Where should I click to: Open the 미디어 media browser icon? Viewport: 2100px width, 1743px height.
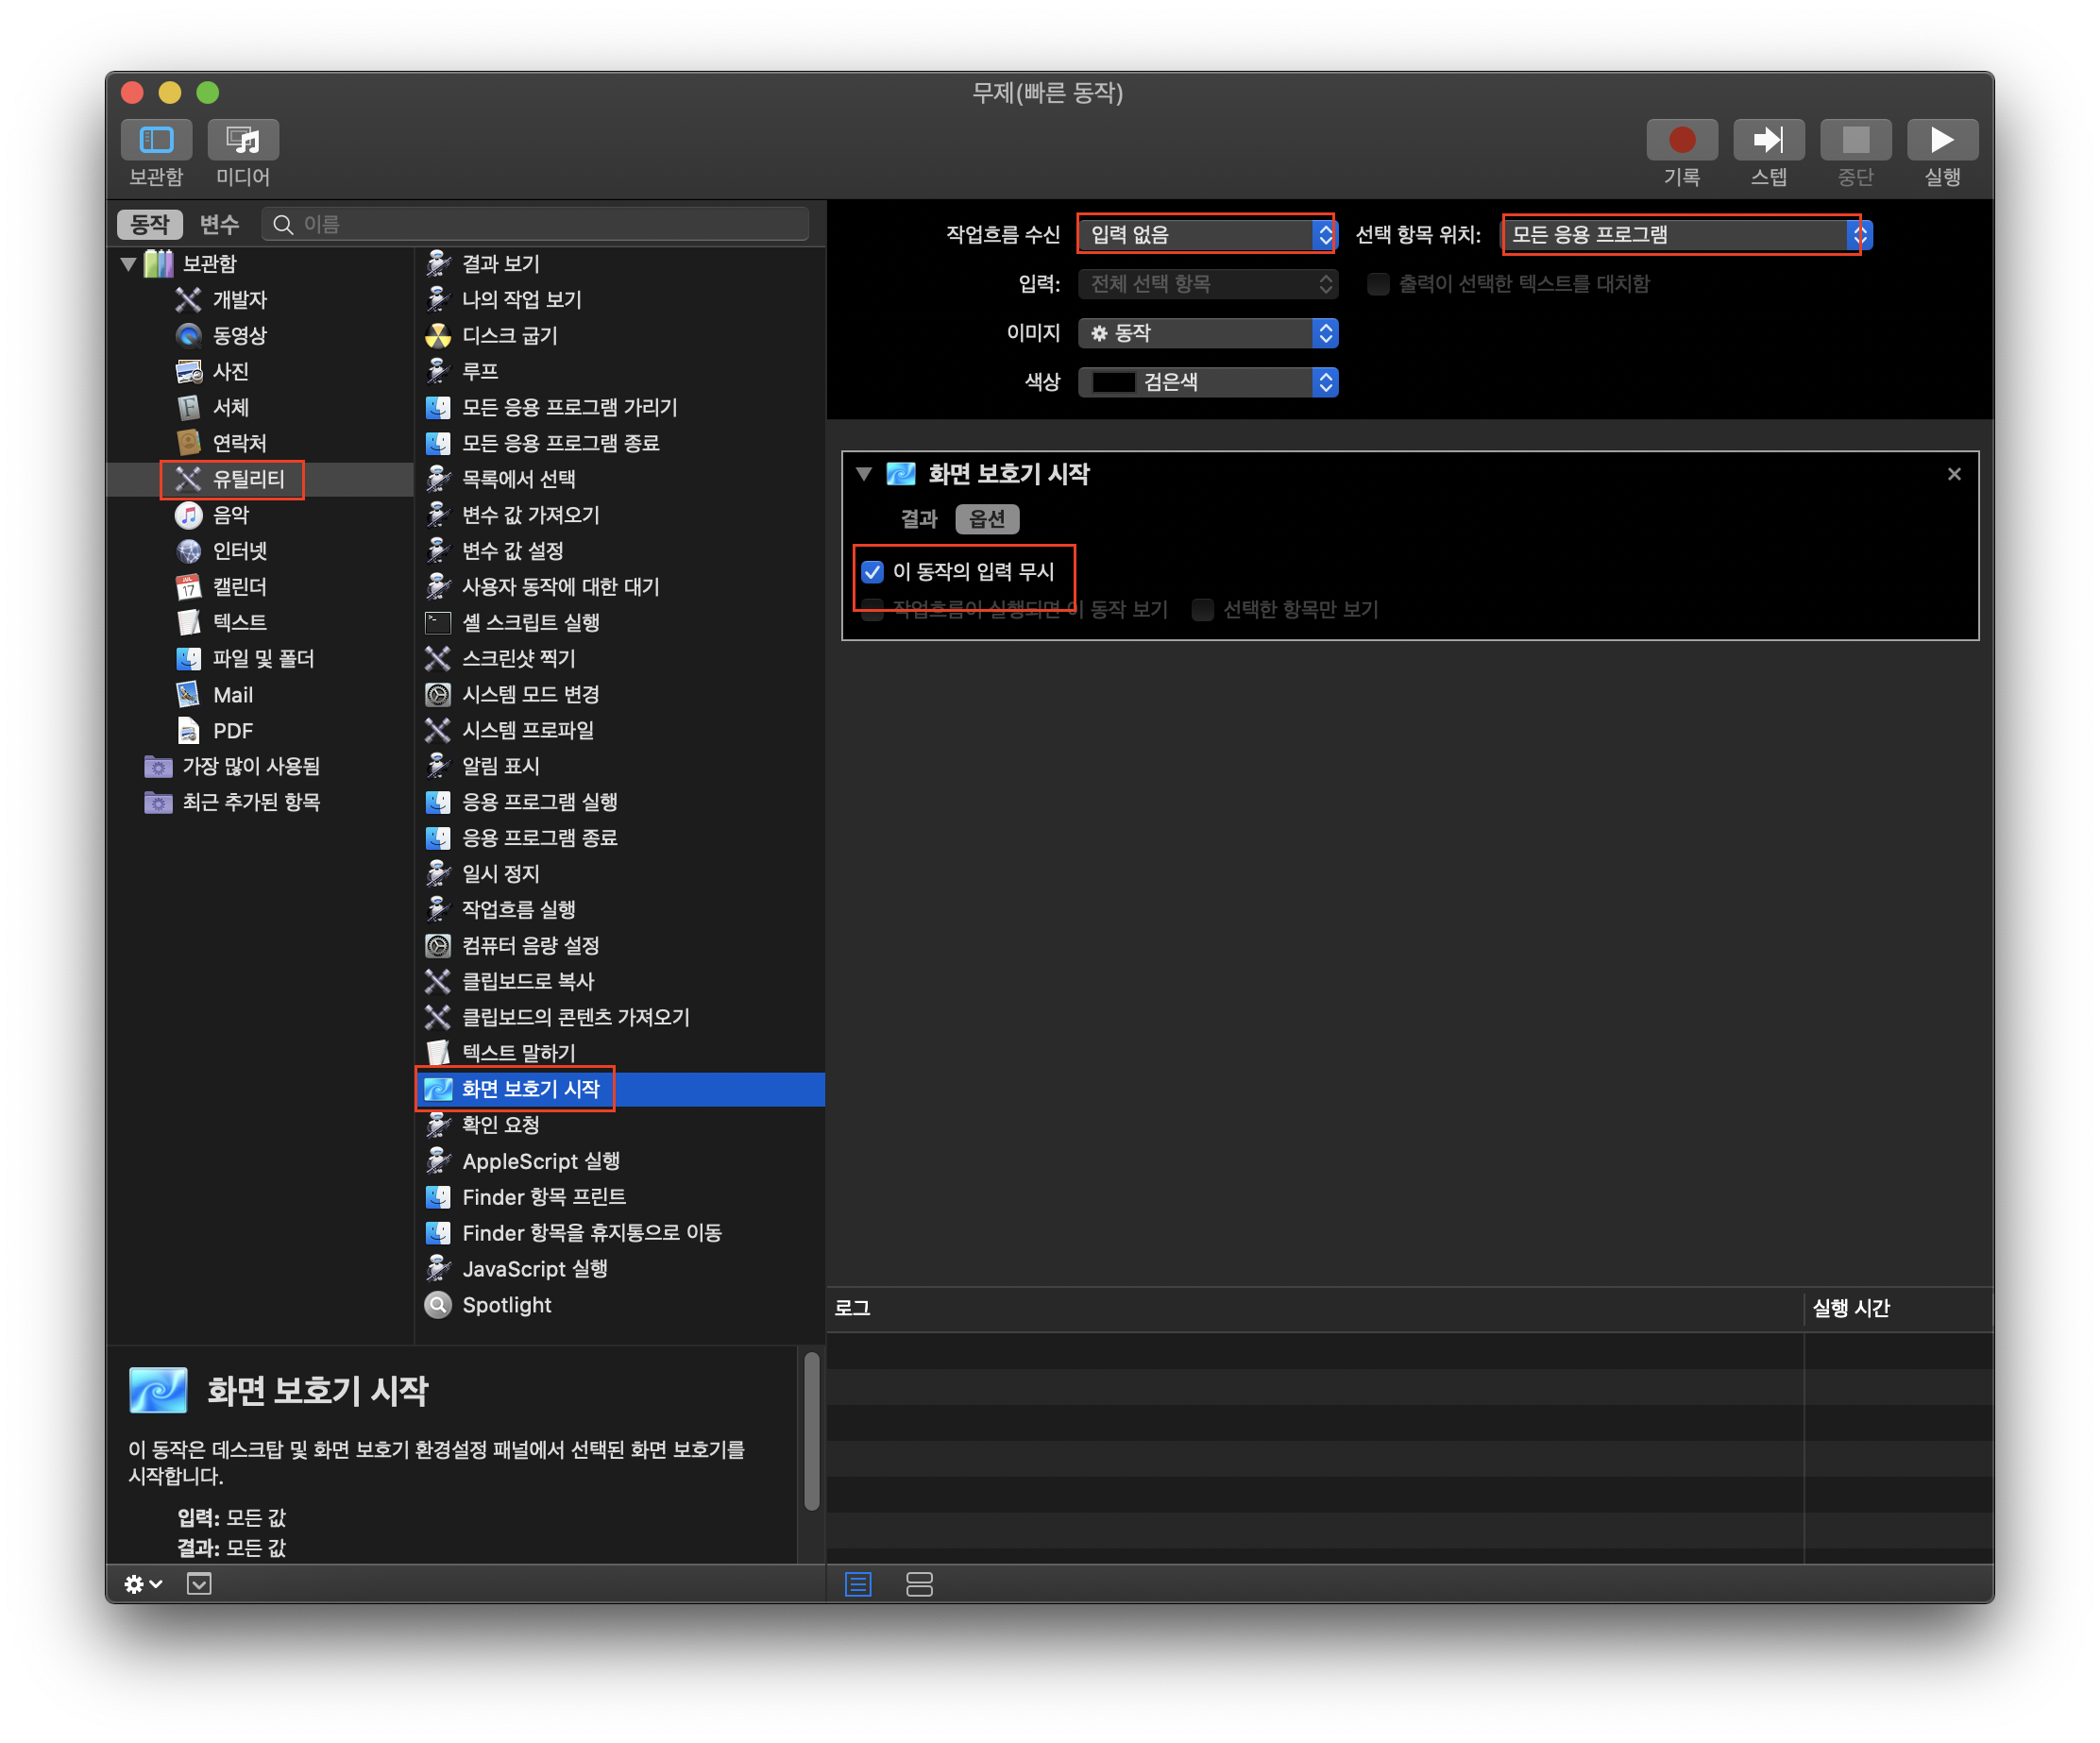coord(243,140)
